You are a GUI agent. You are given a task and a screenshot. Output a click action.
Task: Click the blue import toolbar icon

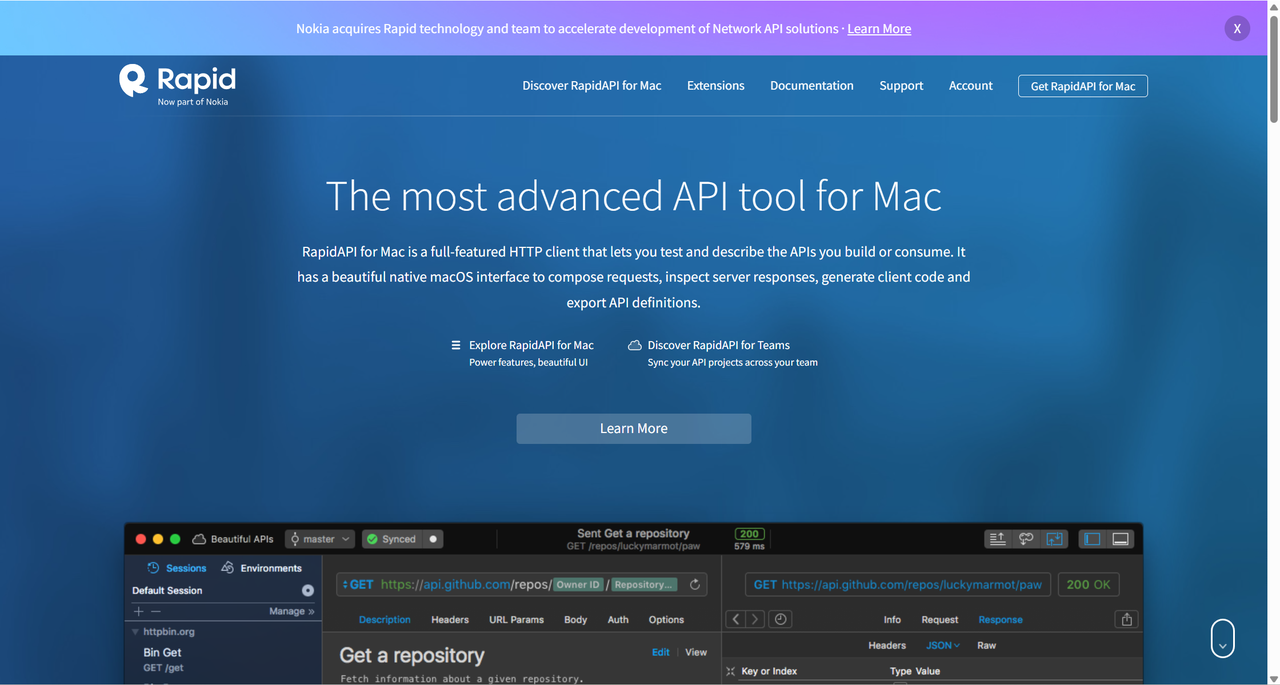(x=1055, y=539)
